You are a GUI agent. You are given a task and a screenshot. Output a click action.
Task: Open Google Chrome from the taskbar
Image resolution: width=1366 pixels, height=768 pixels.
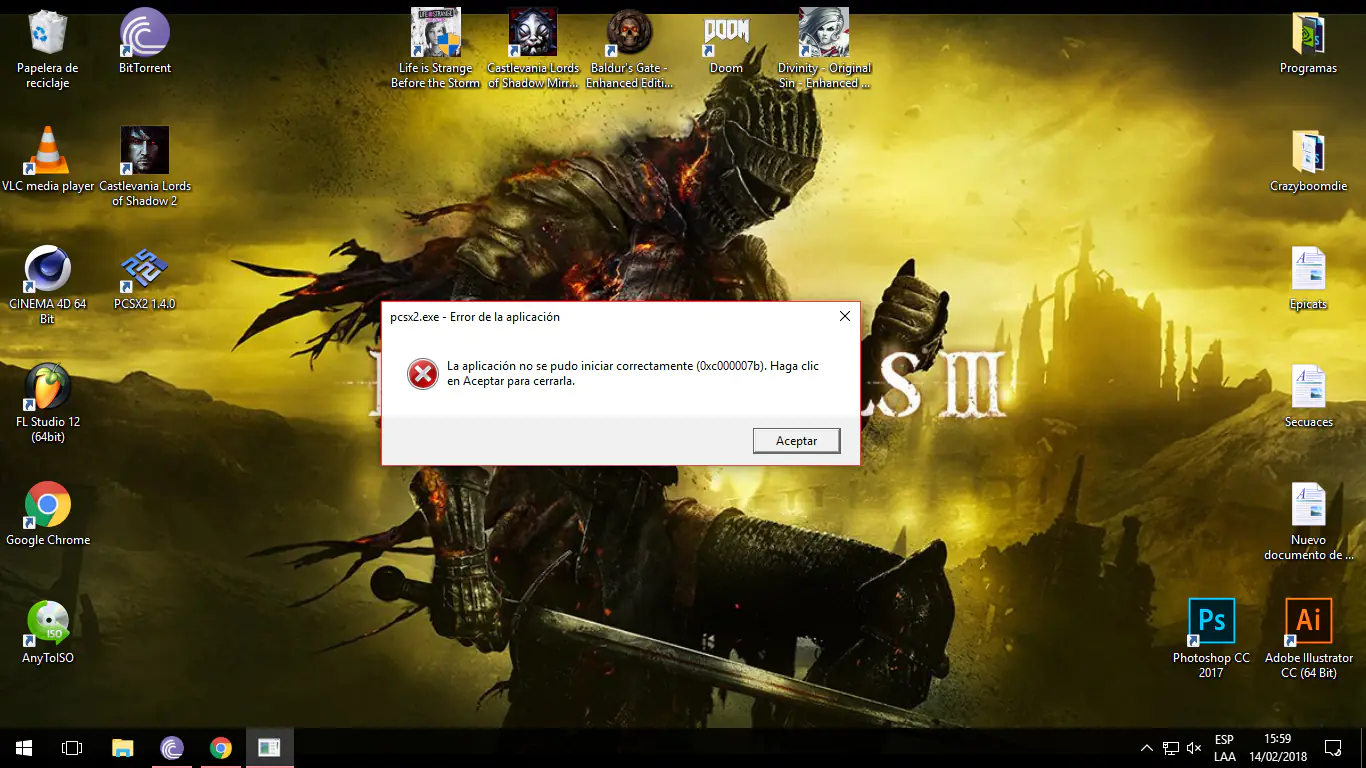(221, 748)
